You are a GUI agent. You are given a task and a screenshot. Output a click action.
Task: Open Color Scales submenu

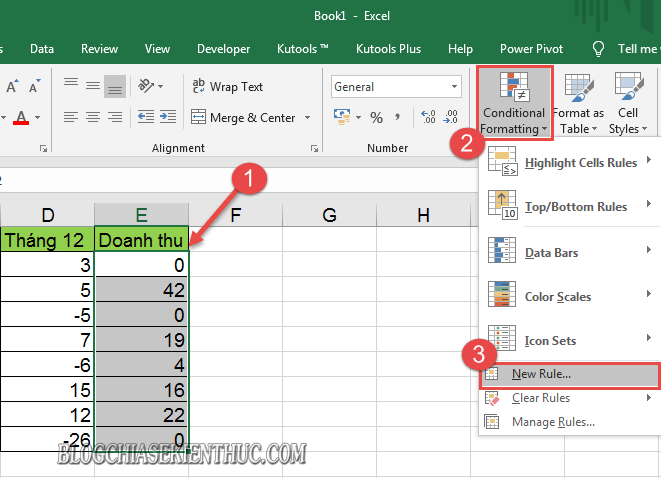(x=570, y=296)
